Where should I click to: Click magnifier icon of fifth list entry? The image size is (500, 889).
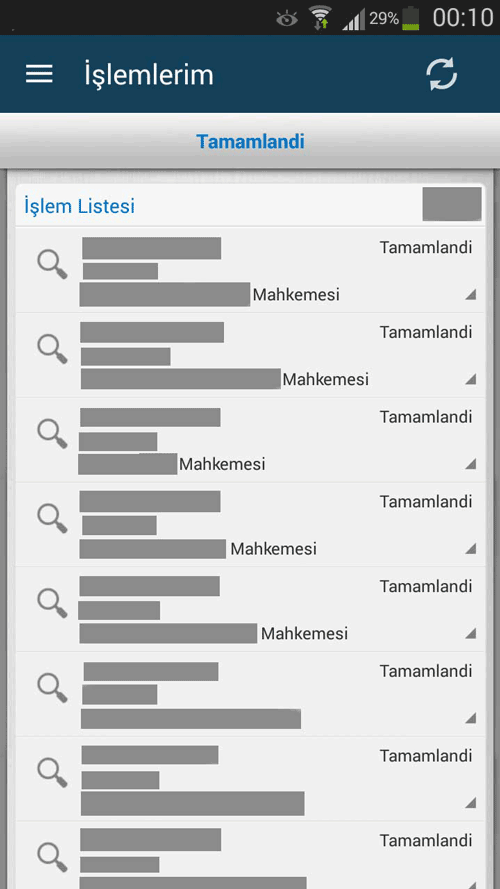point(52,603)
